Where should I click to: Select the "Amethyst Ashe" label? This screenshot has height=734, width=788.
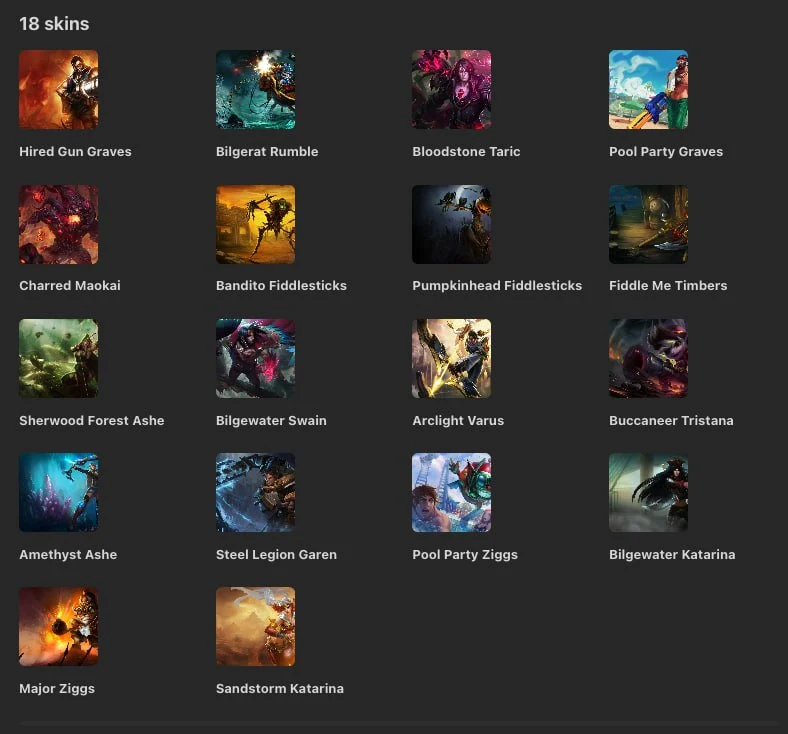pos(68,555)
